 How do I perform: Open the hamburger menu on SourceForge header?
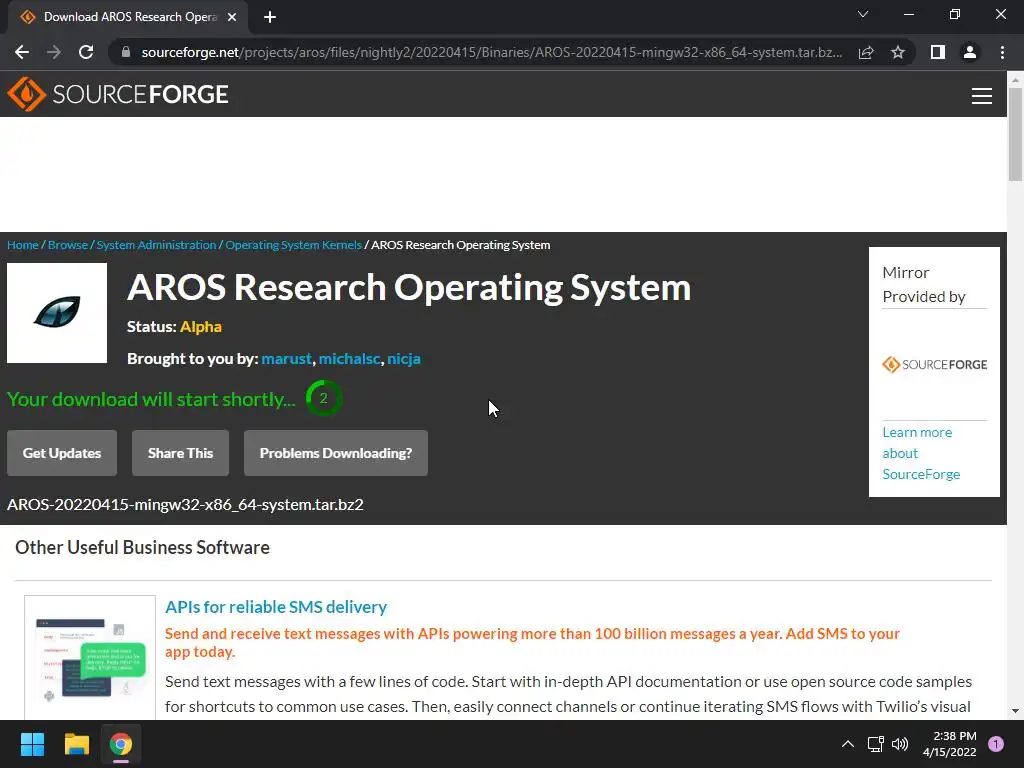(x=981, y=95)
